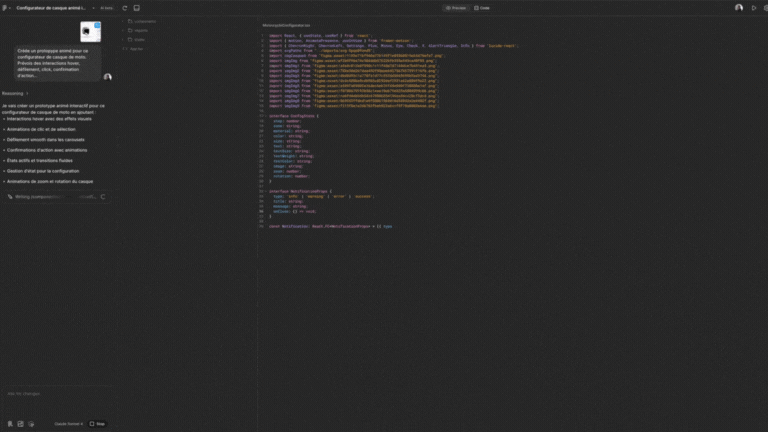Click the play icon at top right
Viewport: 768px width, 432px height.
753,7
